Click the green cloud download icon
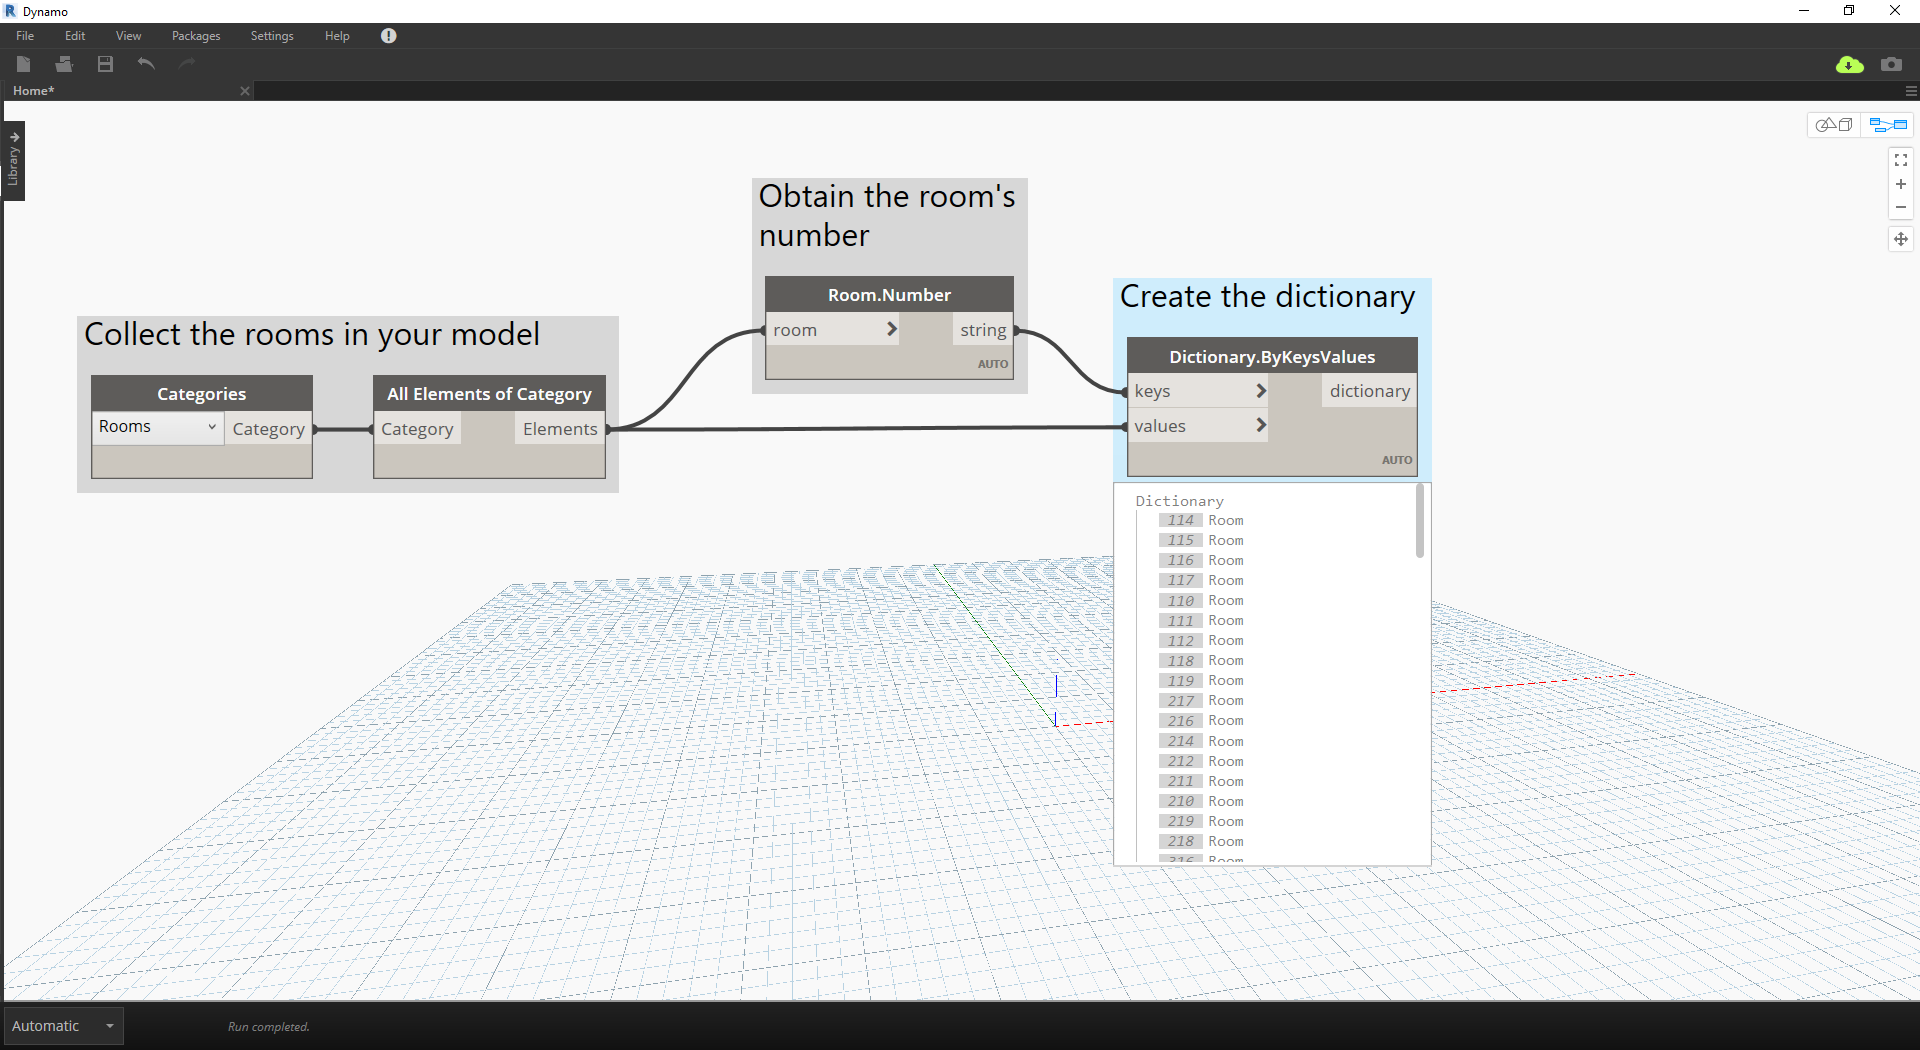Screen dimensions: 1920x1050 (x=1849, y=65)
